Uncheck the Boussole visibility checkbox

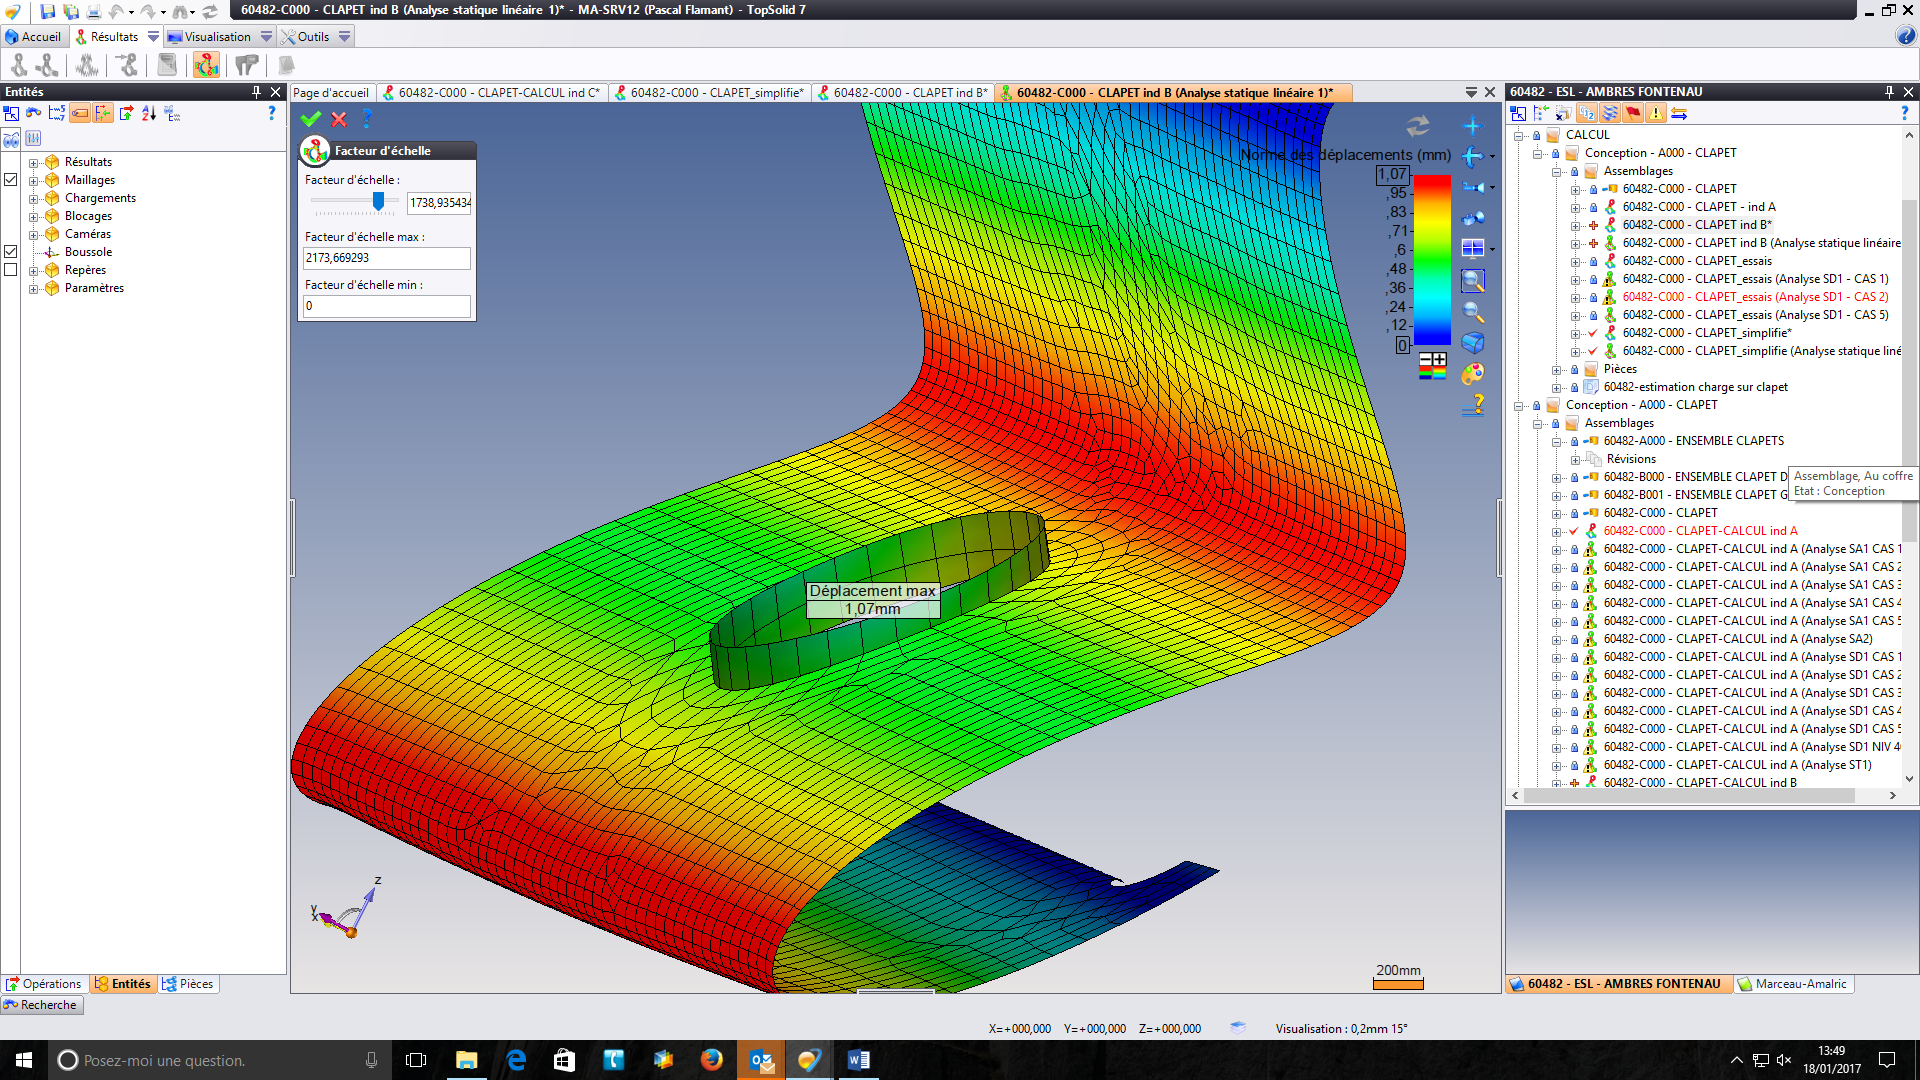point(11,252)
